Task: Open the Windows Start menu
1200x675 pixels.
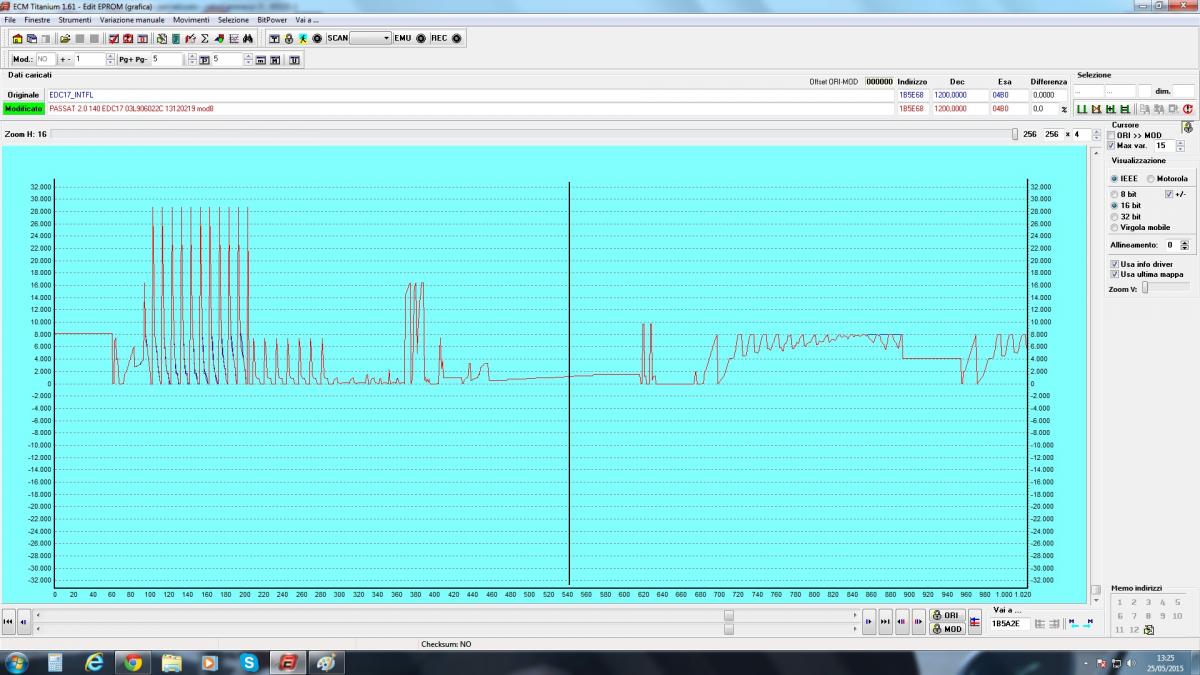Action: click(x=17, y=662)
